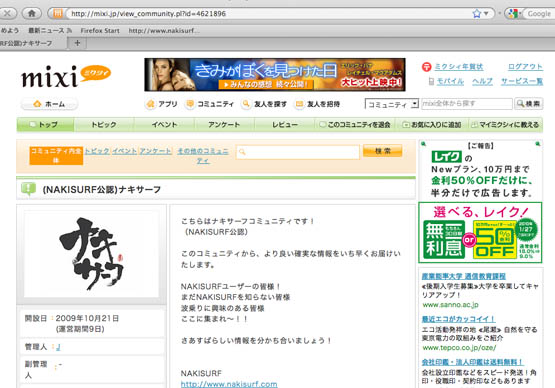The height and width of the screenshot is (388, 555).
Task: Click トピック link in search bar
Action: (97, 151)
